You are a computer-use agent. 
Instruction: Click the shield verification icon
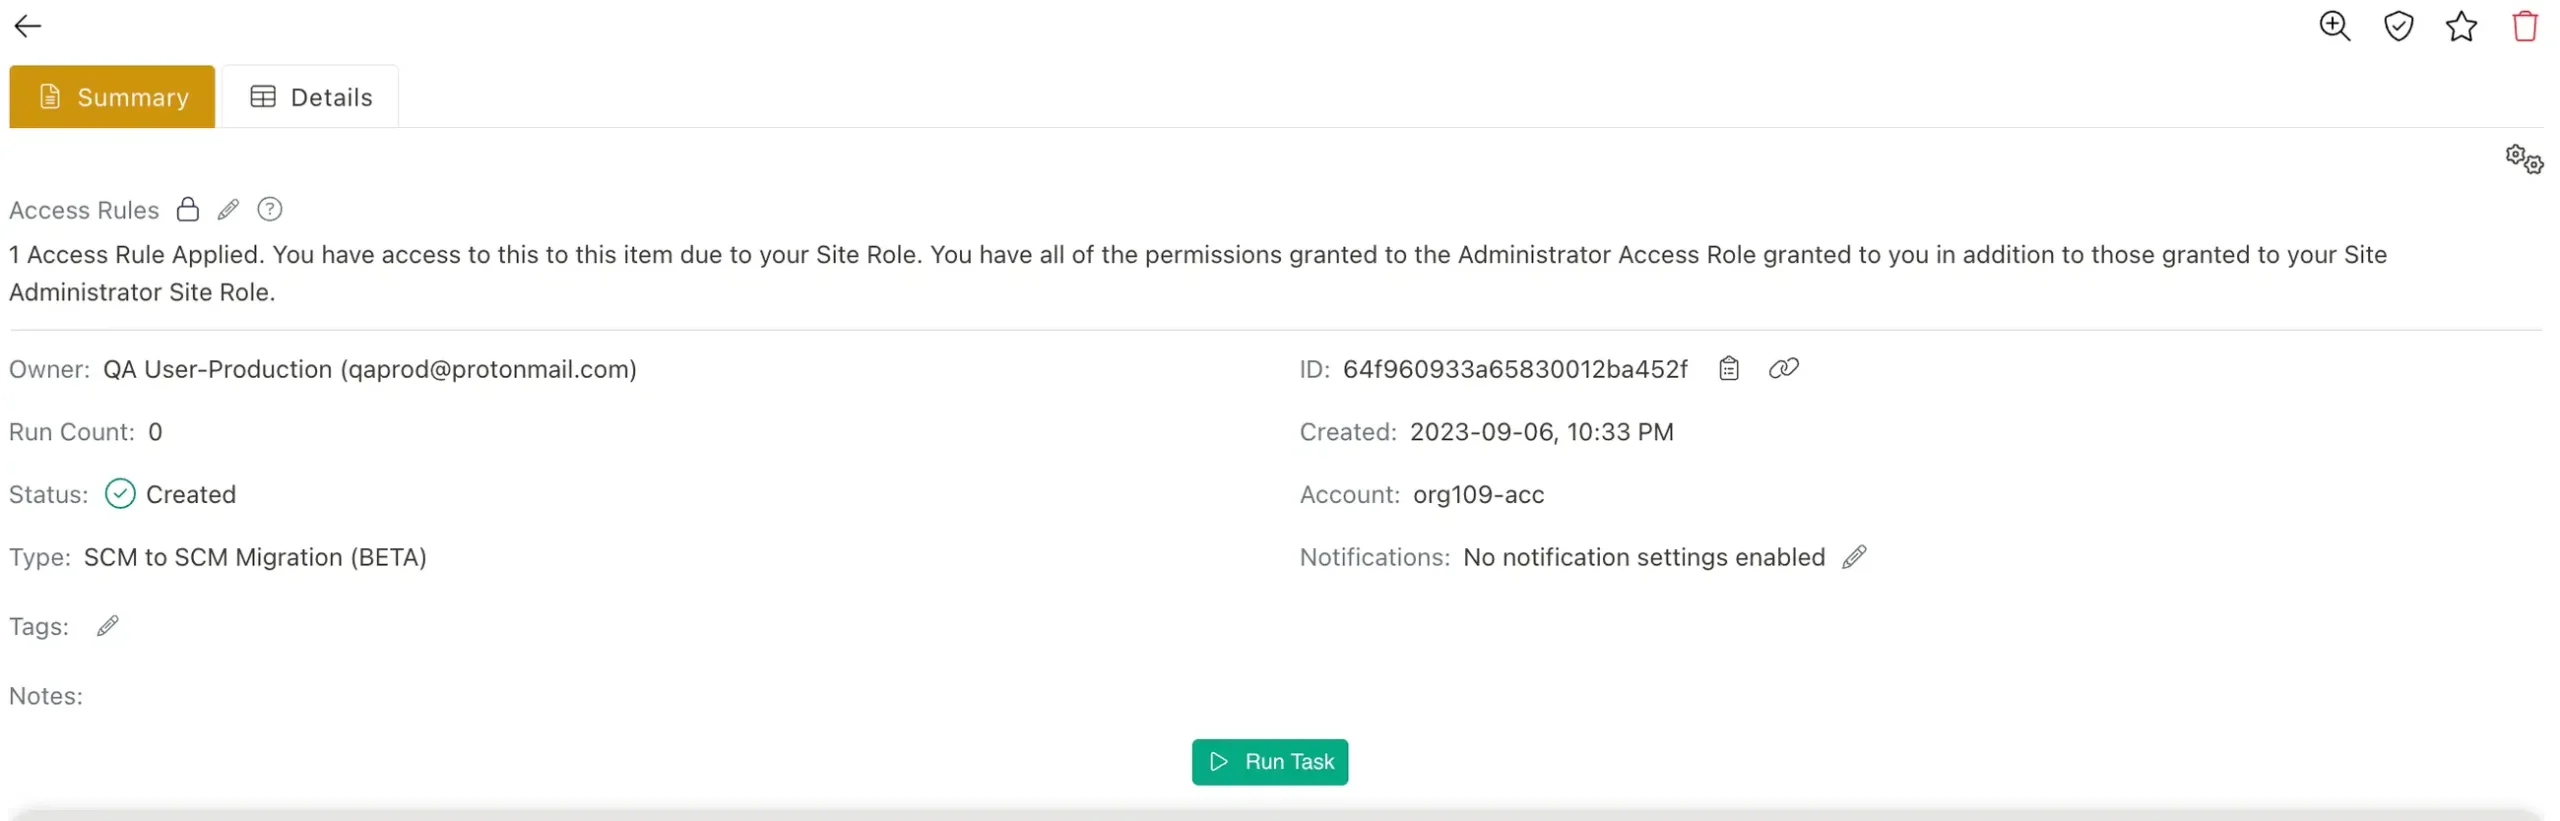pos(2399,26)
